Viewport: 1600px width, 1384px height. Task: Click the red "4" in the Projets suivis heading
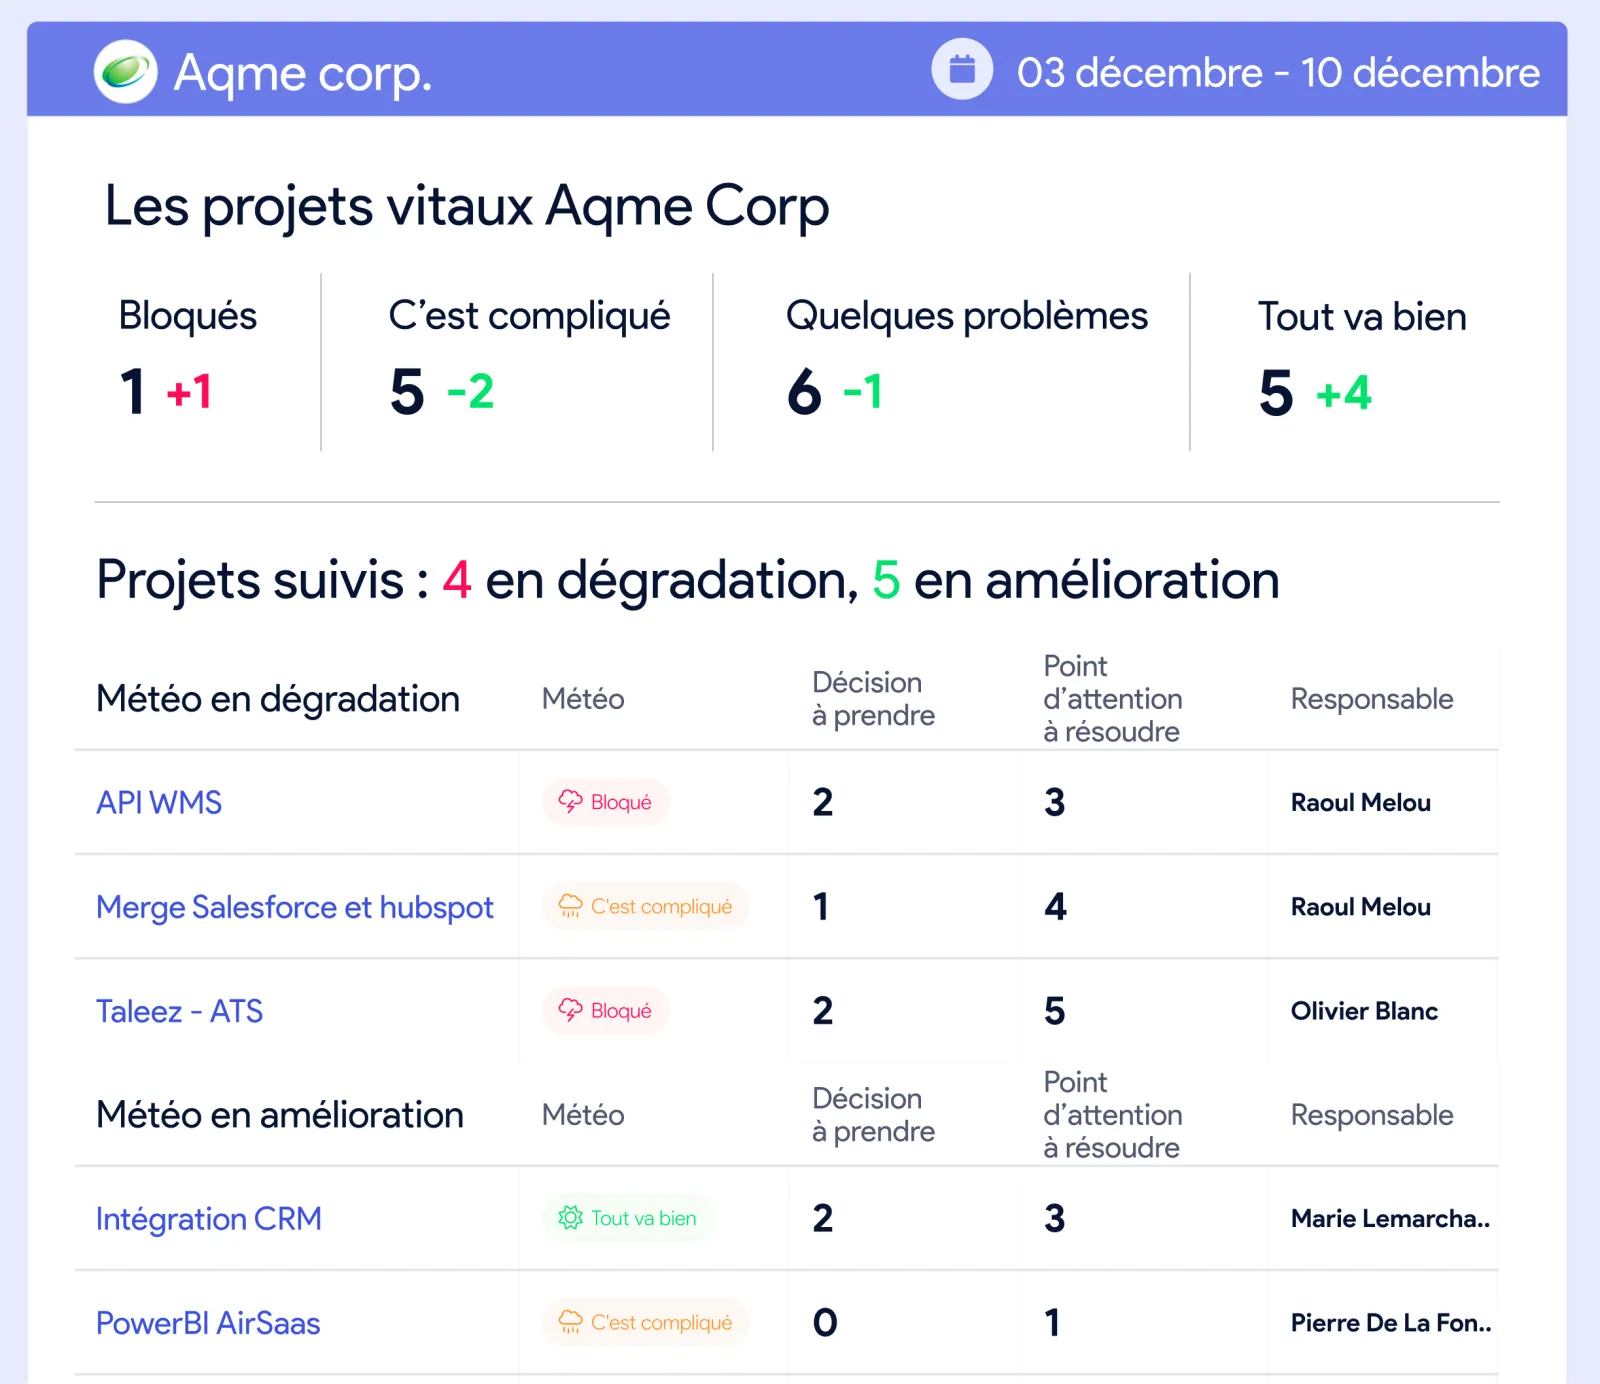click(457, 580)
